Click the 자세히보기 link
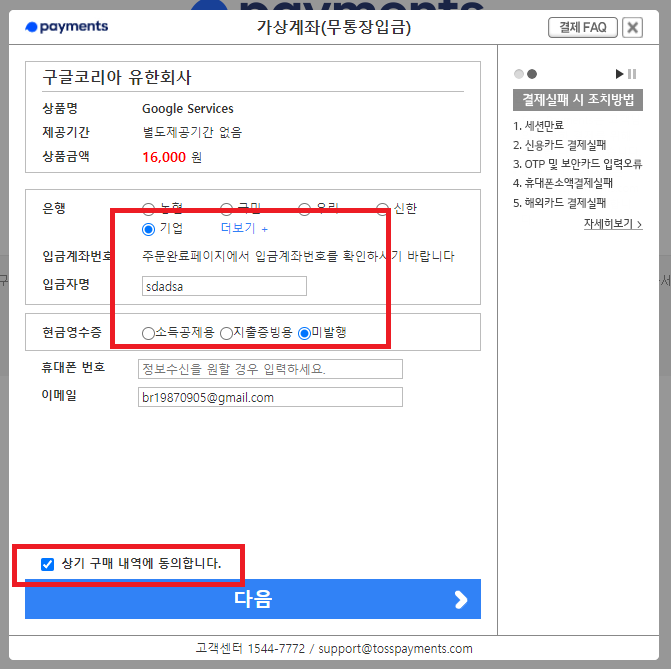 tap(613, 224)
